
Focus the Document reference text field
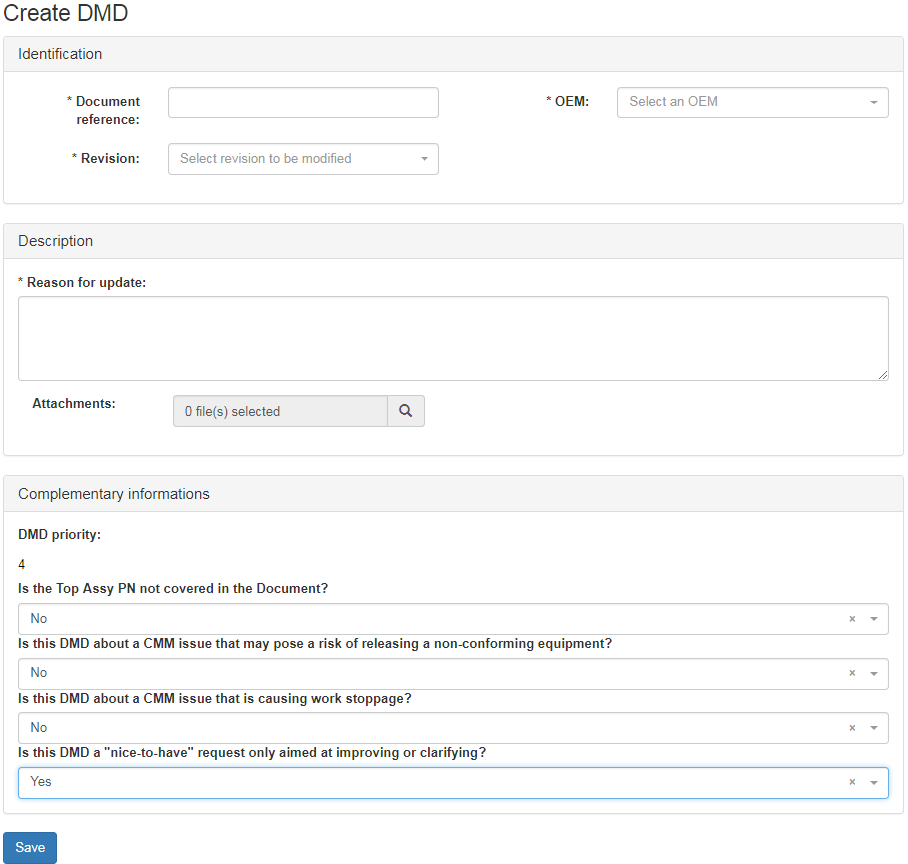(303, 103)
